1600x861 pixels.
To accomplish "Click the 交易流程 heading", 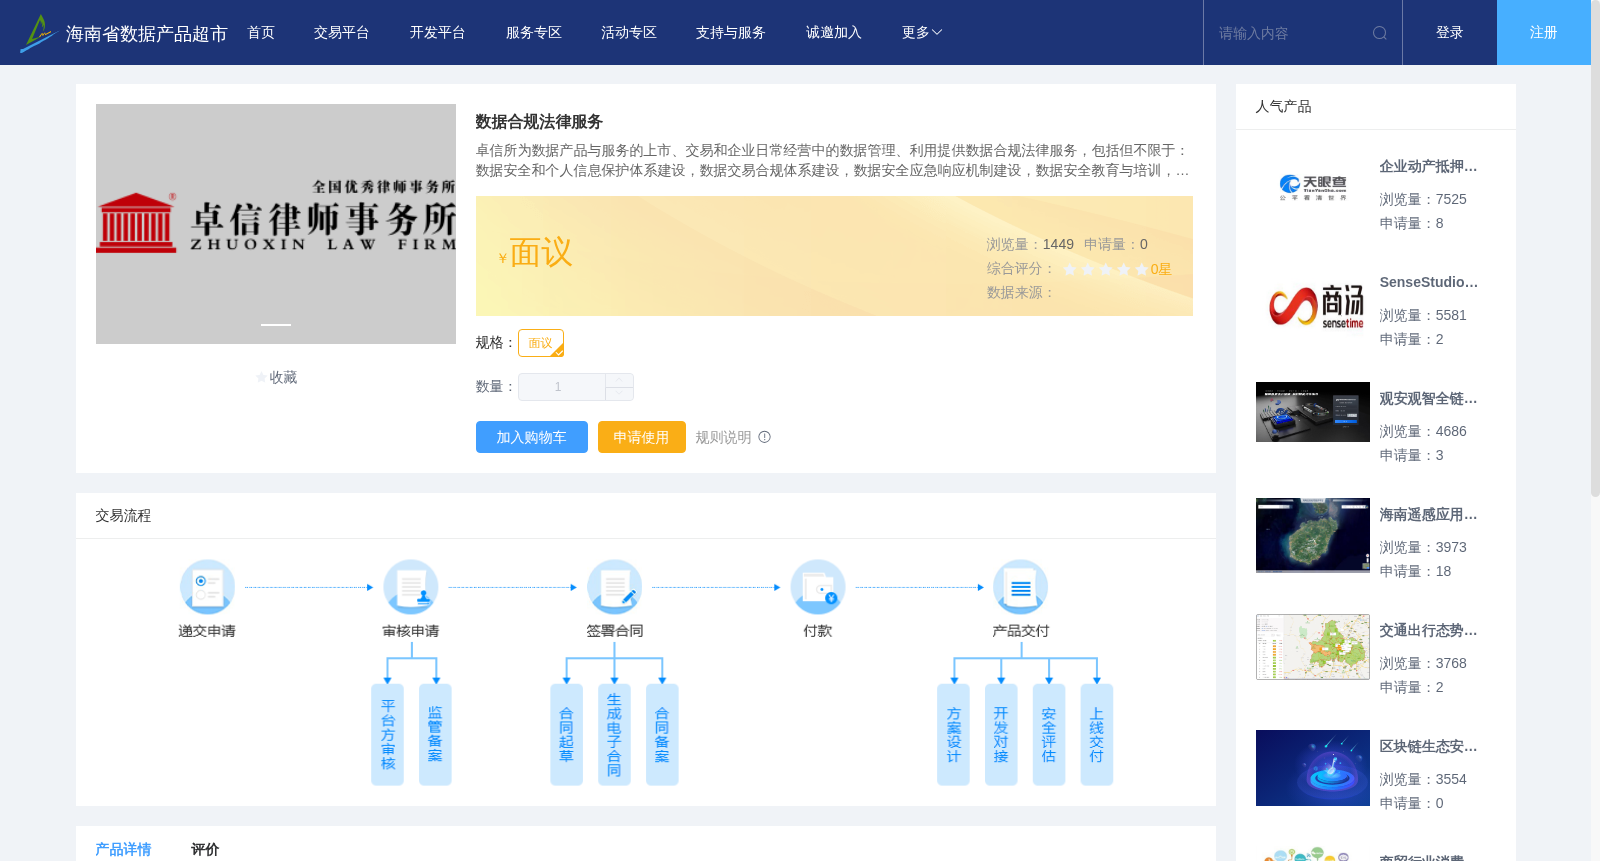I will click(123, 516).
